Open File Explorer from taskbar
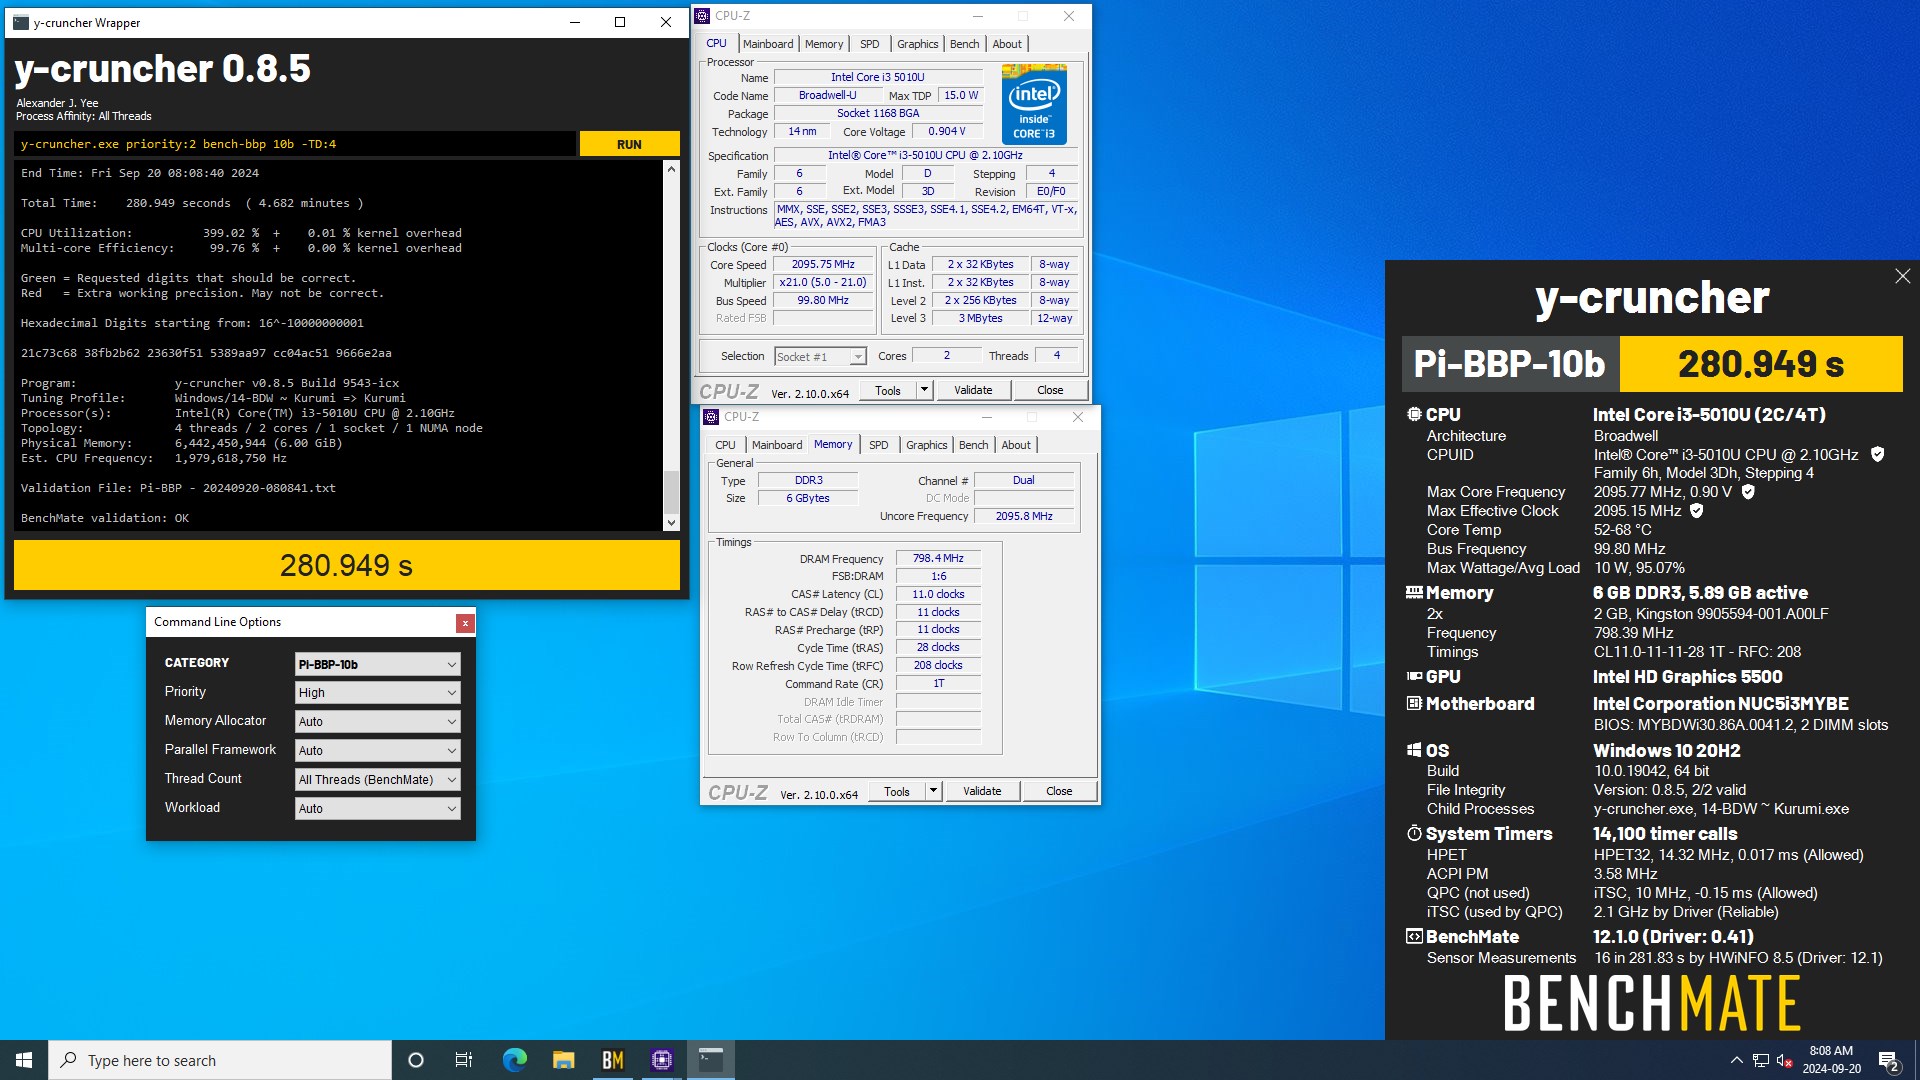Image resolution: width=1920 pixels, height=1080 pixels. click(x=563, y=1060)
